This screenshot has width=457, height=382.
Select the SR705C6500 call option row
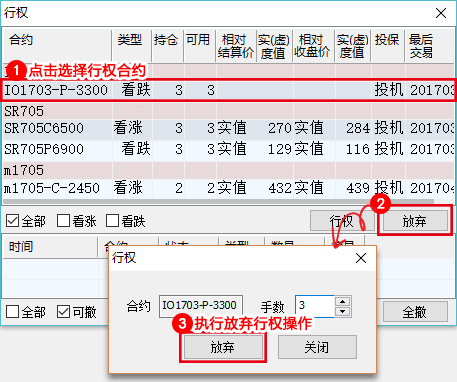pos(228,128)
